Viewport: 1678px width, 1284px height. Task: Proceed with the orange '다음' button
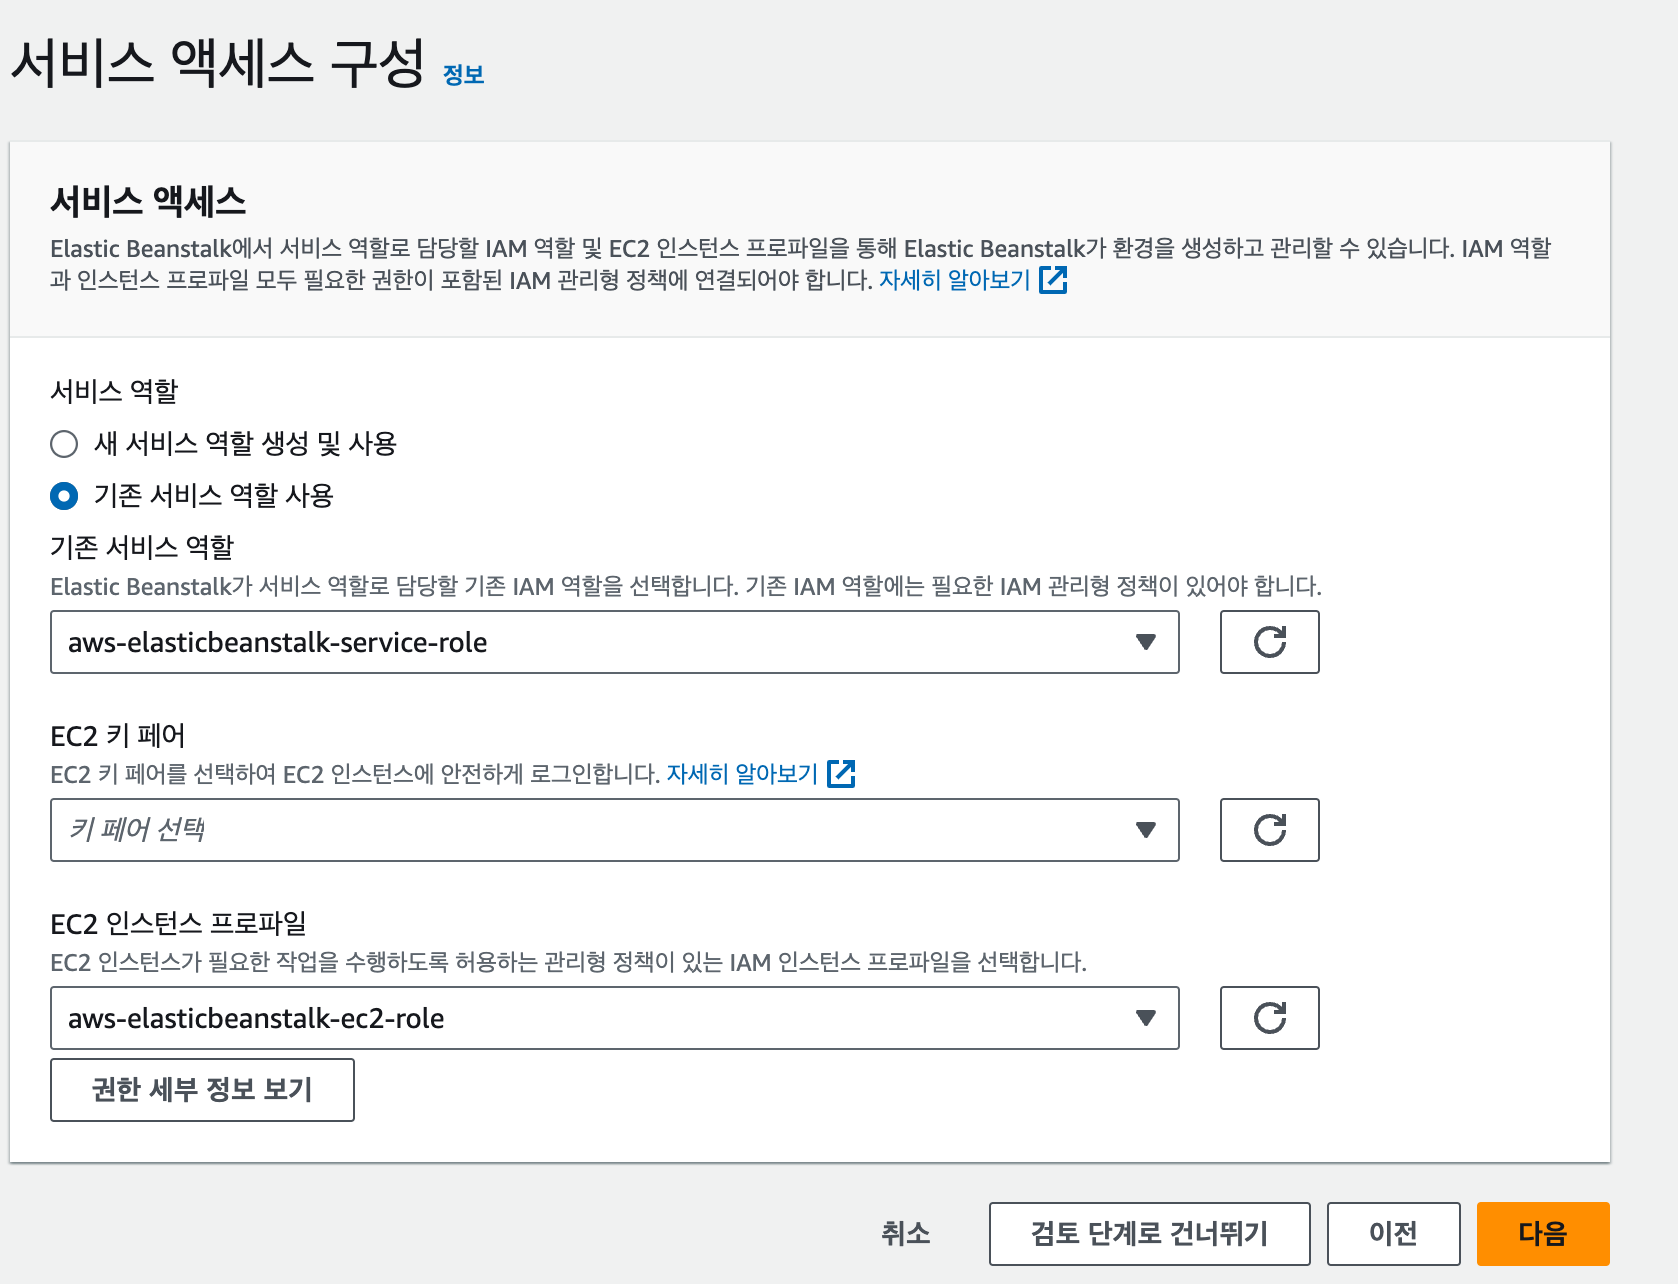(1543, 1234)
